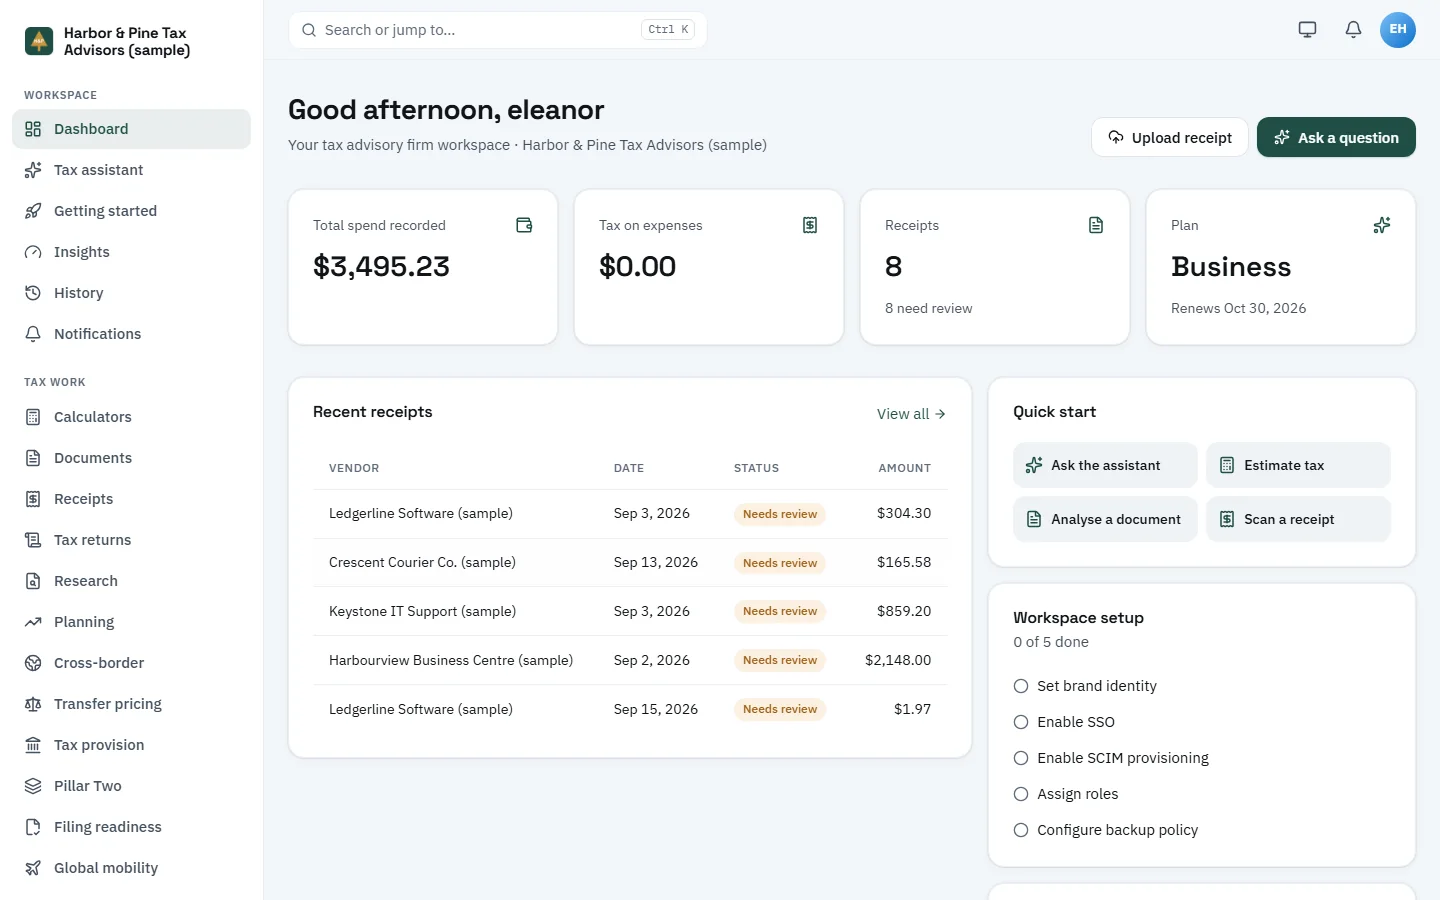The height and width of the screenshot is (900, 1440).
Task: Click Needs review badge for Sep 2 receipt
Action: pyautogui.click(x=780, y=660)
